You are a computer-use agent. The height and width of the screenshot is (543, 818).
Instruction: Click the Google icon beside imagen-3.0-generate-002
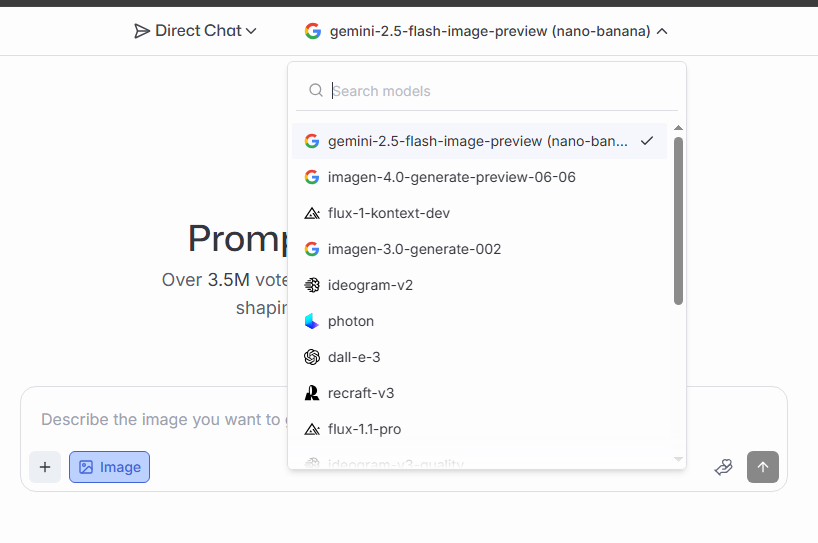tap(312, 249)
